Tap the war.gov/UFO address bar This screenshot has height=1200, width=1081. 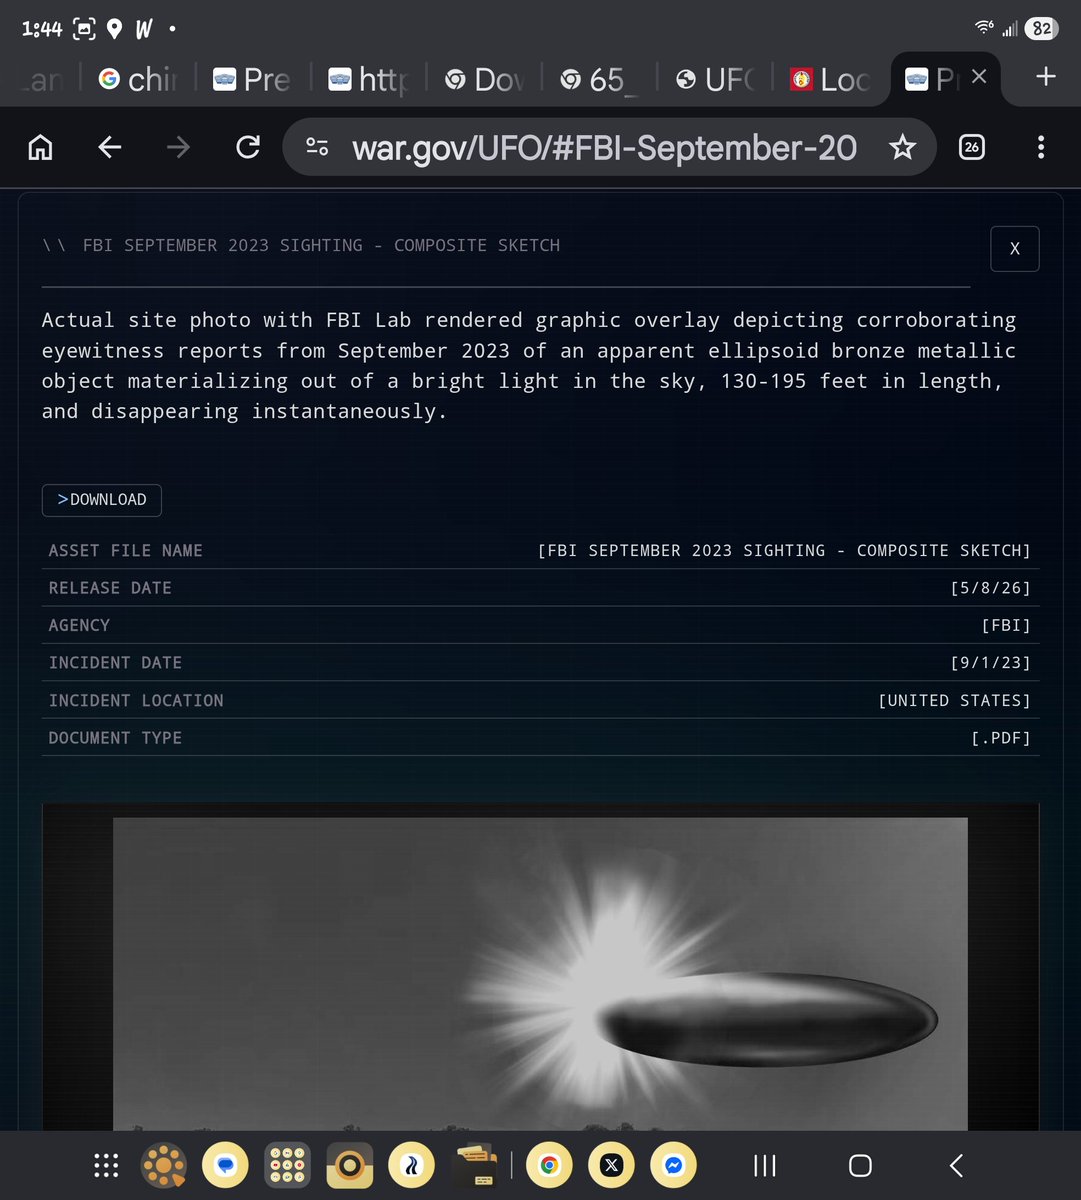(610, 148)
